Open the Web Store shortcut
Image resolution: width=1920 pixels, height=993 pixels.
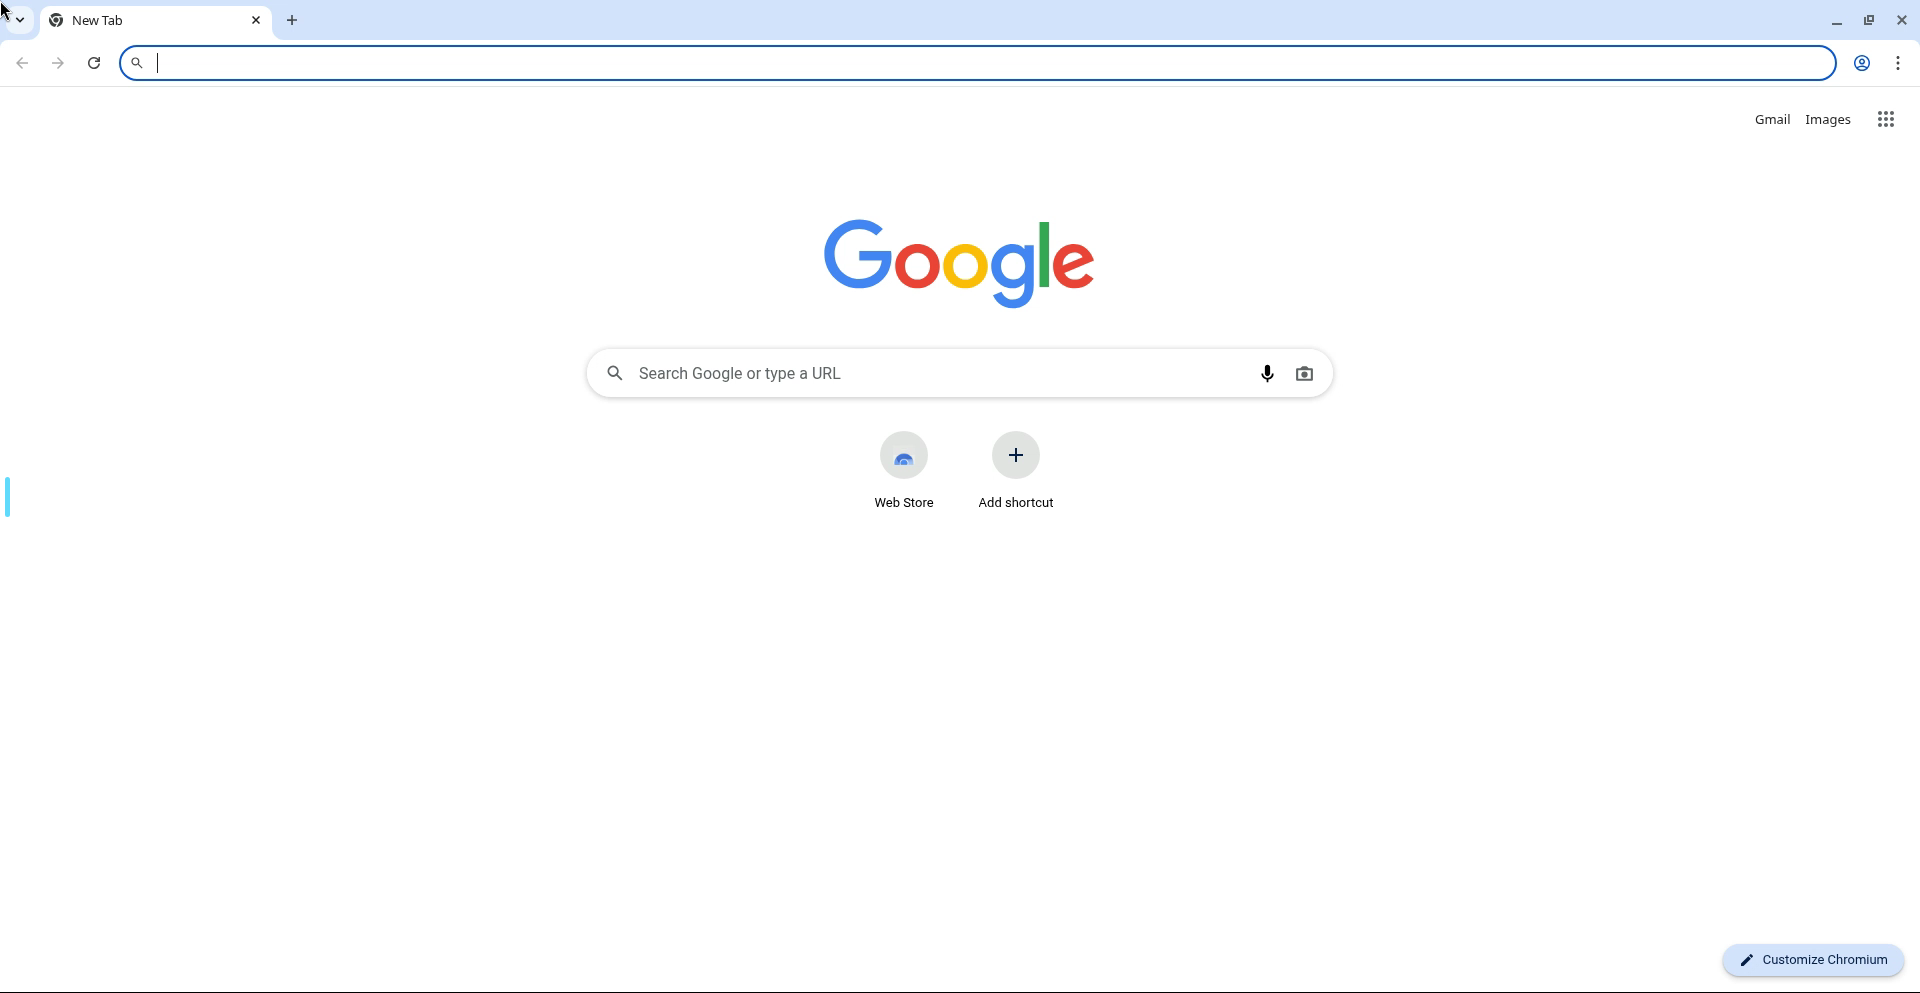[x=904, y=471]
